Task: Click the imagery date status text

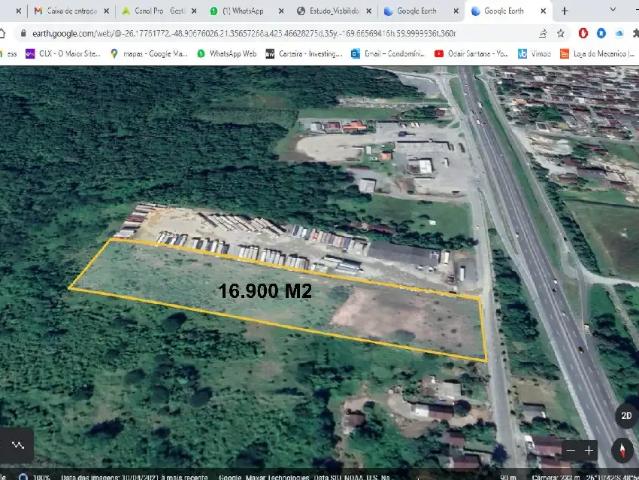Action: click(134, 477)
